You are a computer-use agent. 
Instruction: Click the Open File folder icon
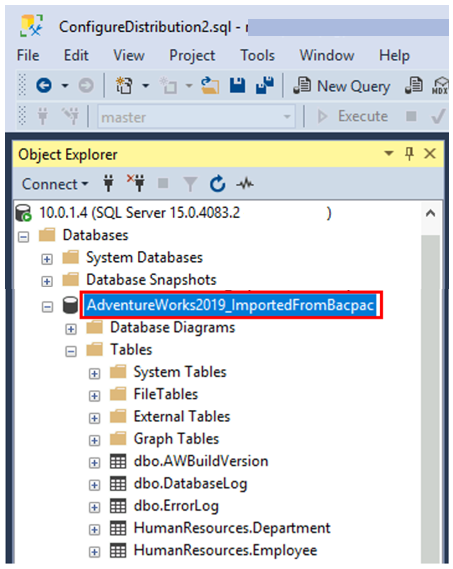coord(210,86)
